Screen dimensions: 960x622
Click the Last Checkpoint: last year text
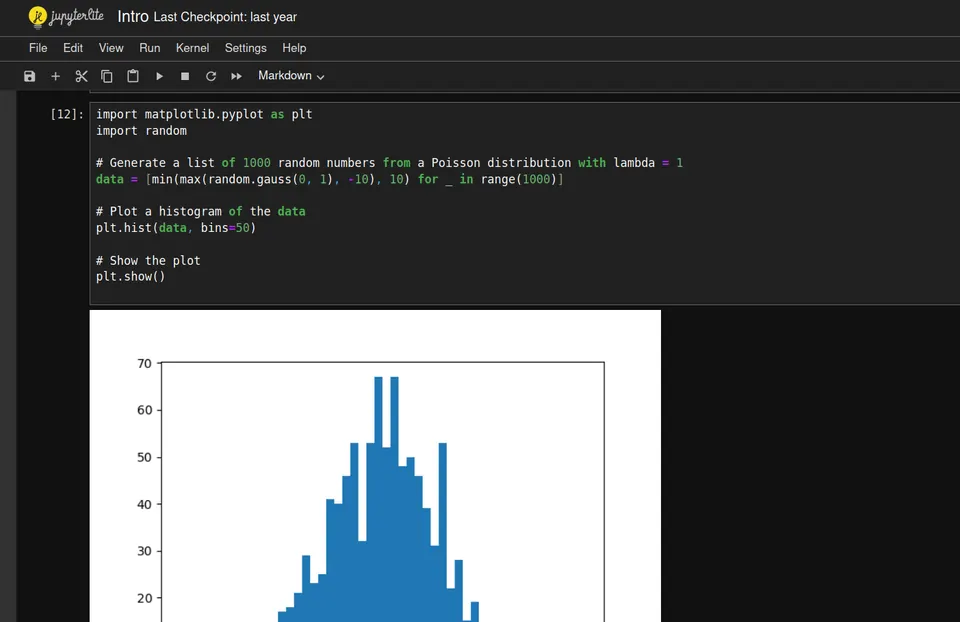click(x=225, y=17)
